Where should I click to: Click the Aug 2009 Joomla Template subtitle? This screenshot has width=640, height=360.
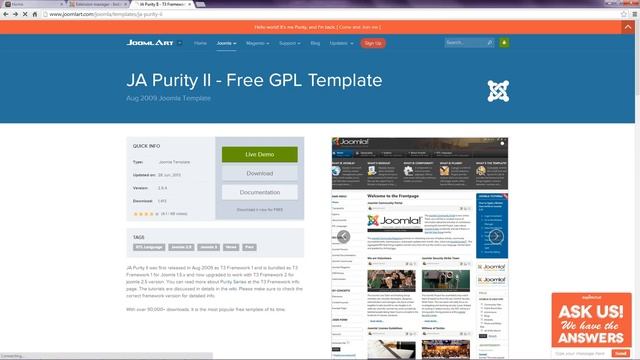point(168,98)
